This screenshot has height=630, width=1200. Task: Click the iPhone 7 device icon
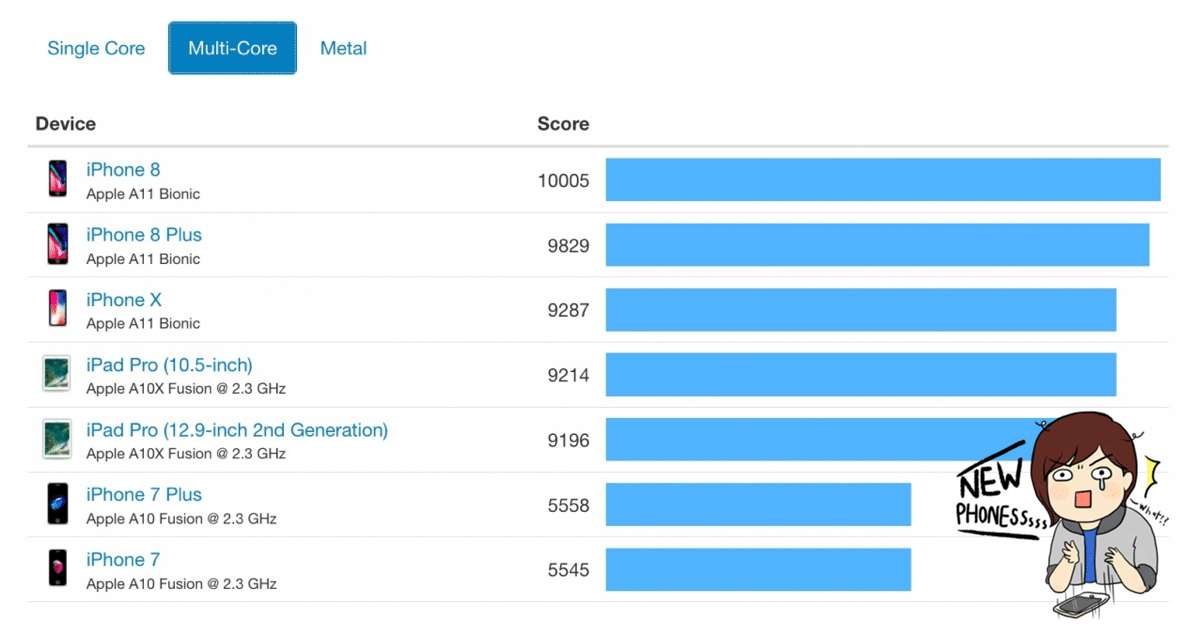pos(58,569)
